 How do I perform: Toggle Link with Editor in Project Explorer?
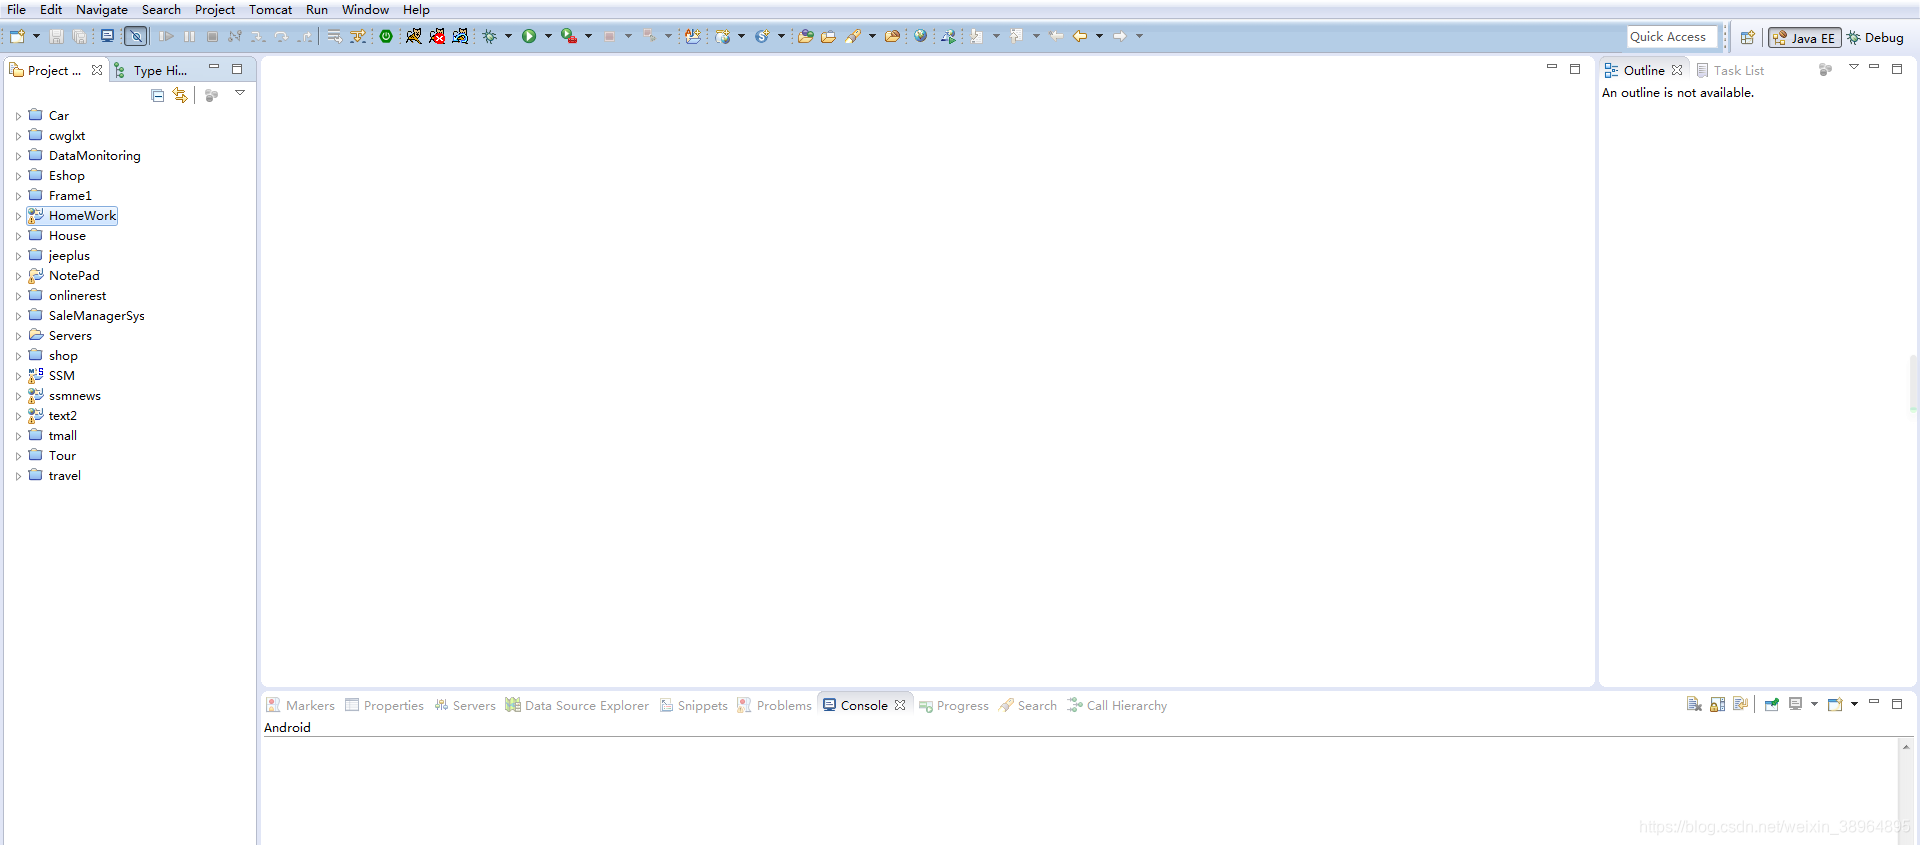click(x=180, y=95)
